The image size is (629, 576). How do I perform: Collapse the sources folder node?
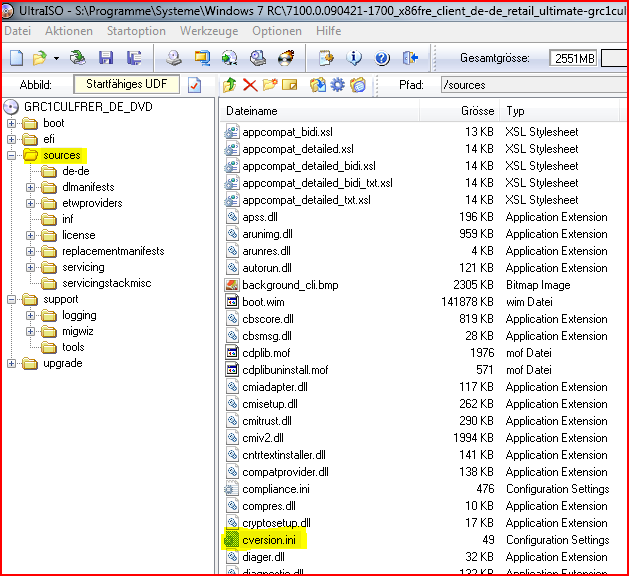click(x=11, y=155)
